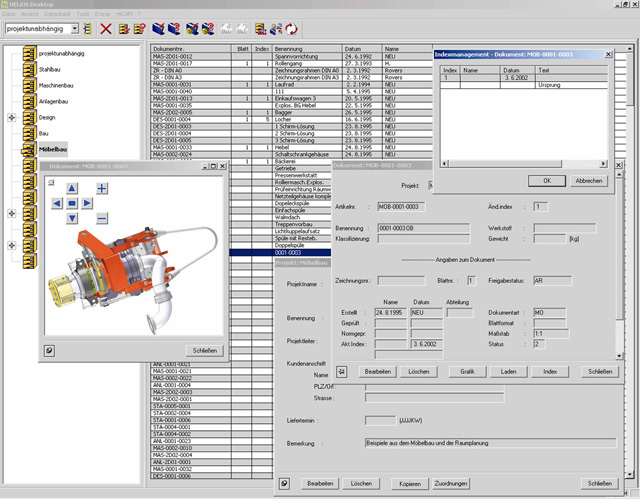
Task: Select Maschinenbau in the project tree
Action: pyautogui.click(x=55, y=86)
